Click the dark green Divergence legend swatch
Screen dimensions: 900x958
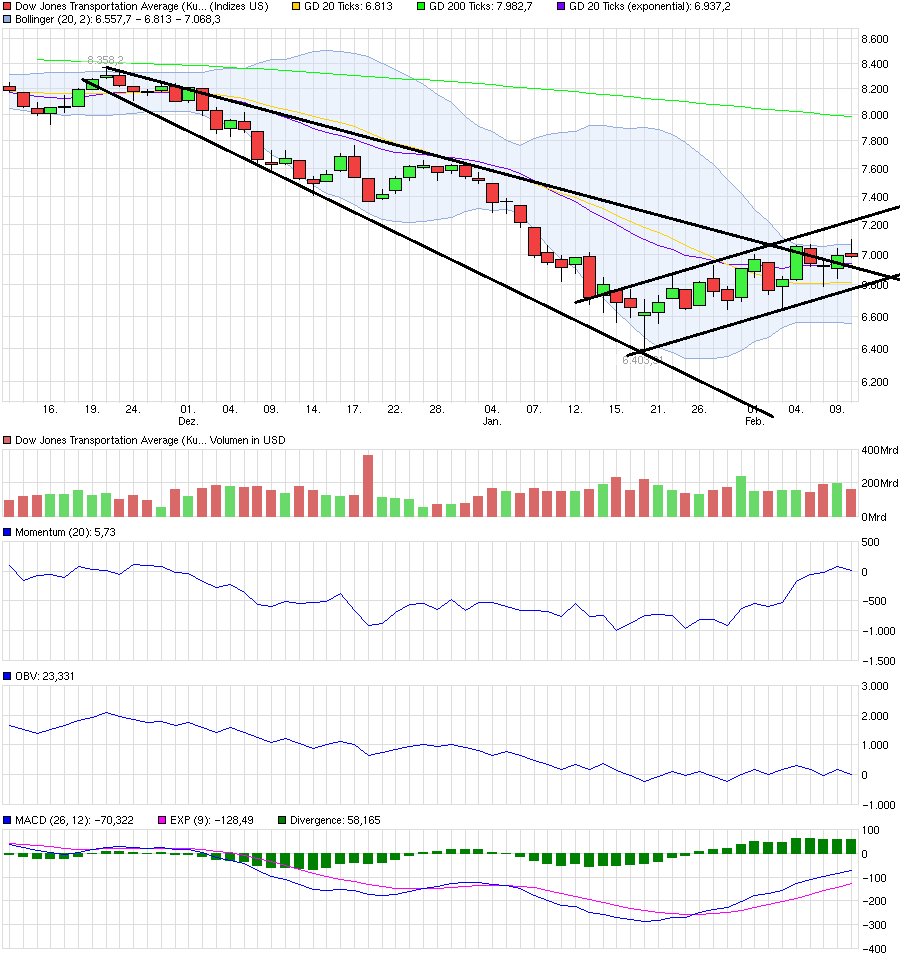tap(282, 821)
